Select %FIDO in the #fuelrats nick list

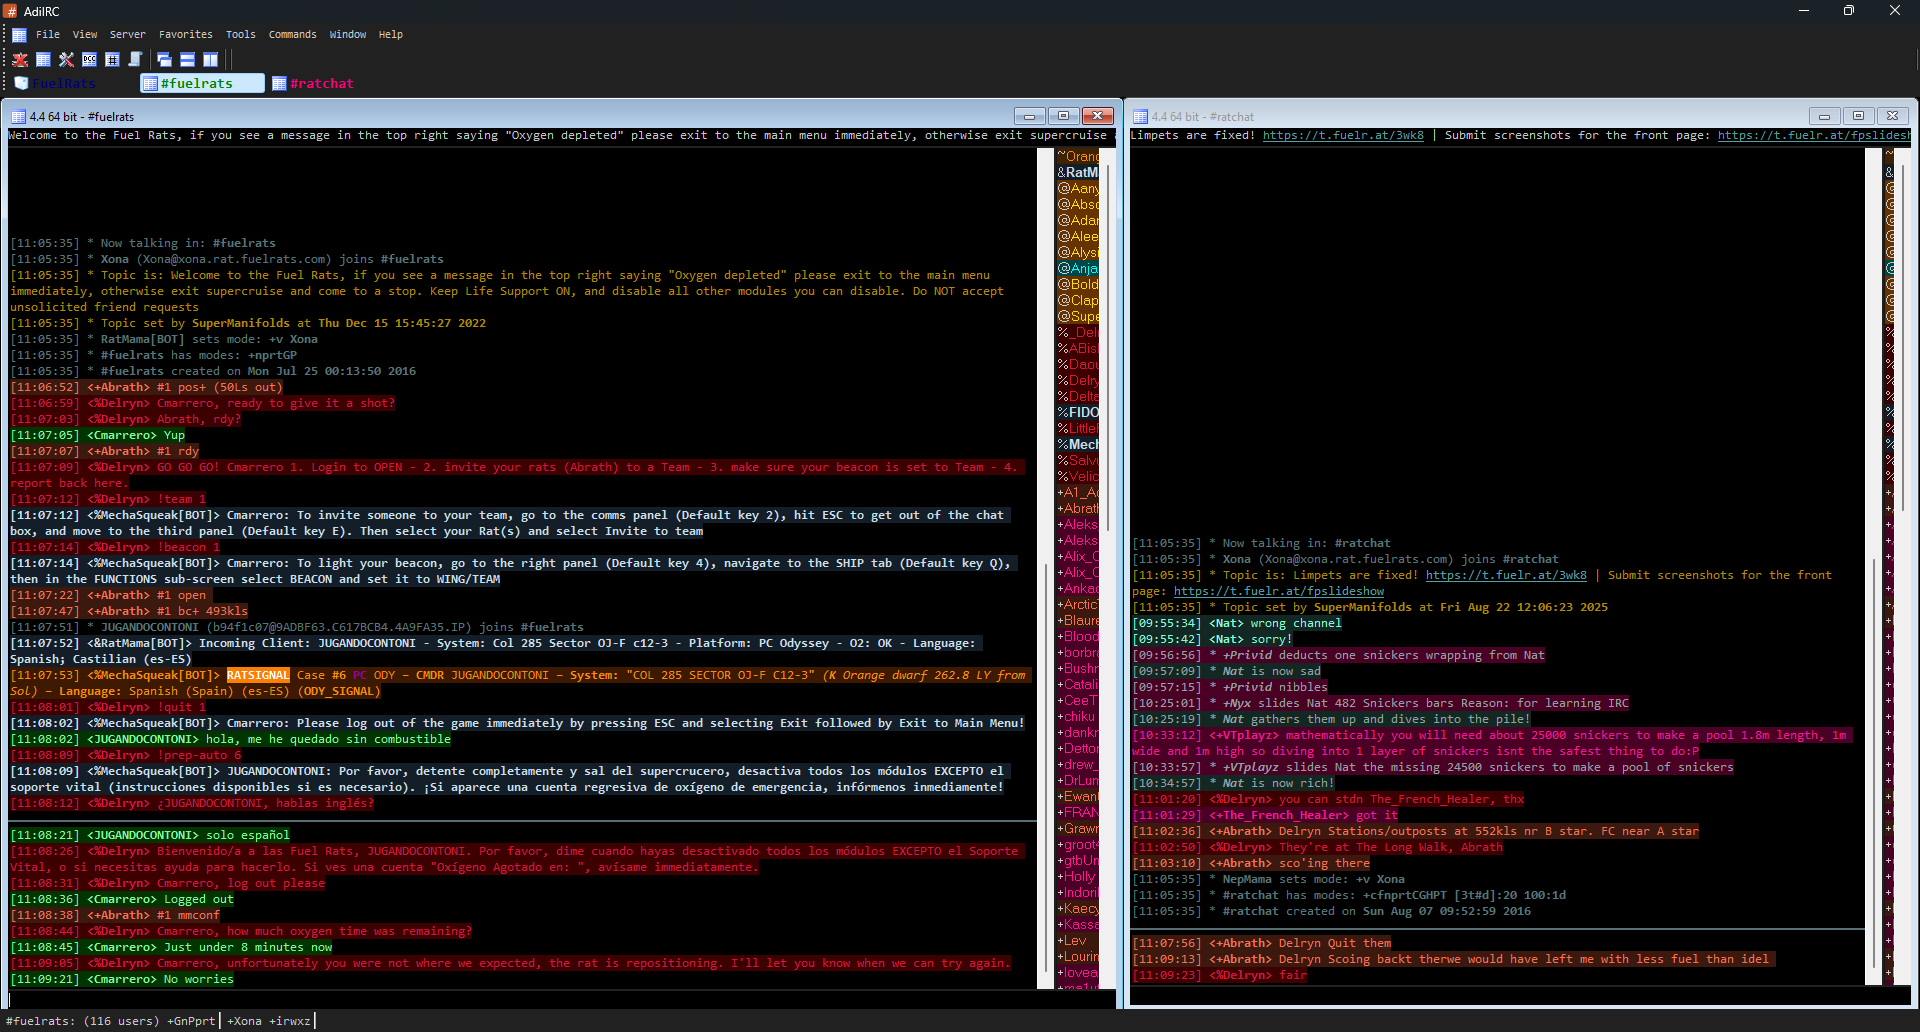[1078, 412]
